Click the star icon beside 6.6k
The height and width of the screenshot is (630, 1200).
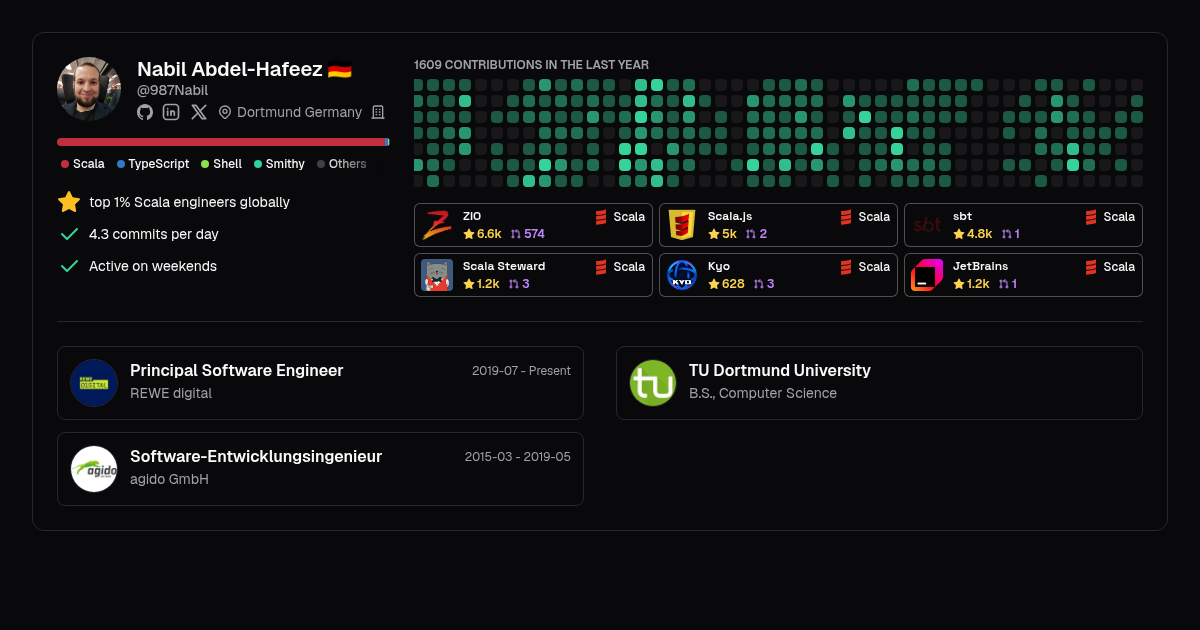coord(469,234)
